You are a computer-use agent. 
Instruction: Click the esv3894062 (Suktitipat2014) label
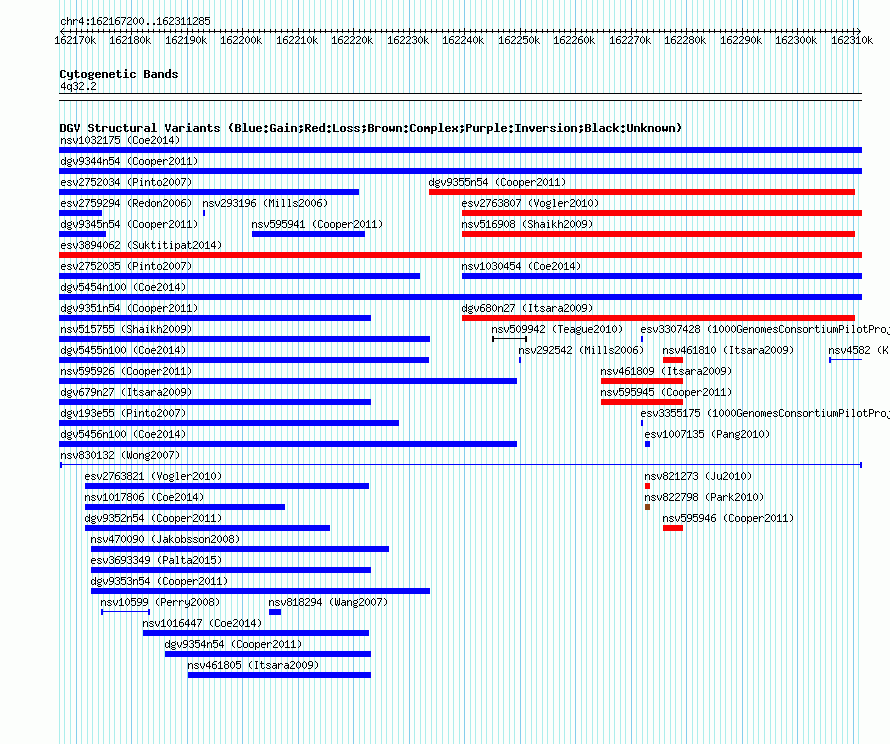point(141,245)
